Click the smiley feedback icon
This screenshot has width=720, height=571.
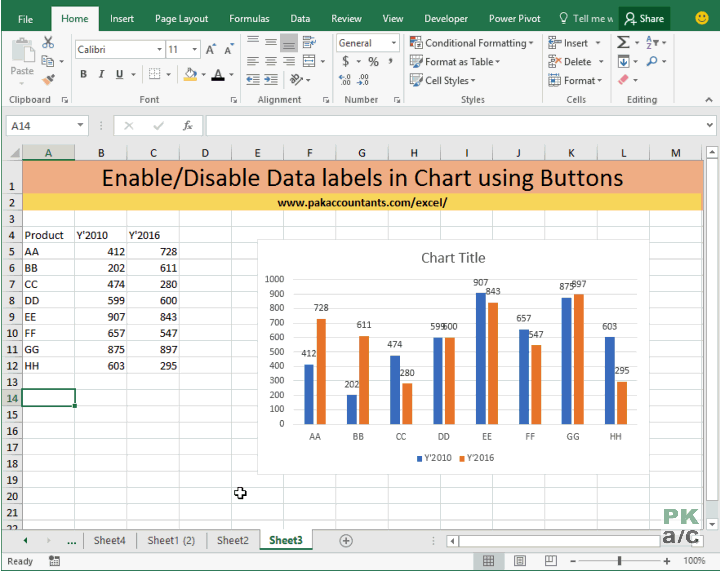pos(702,18)
